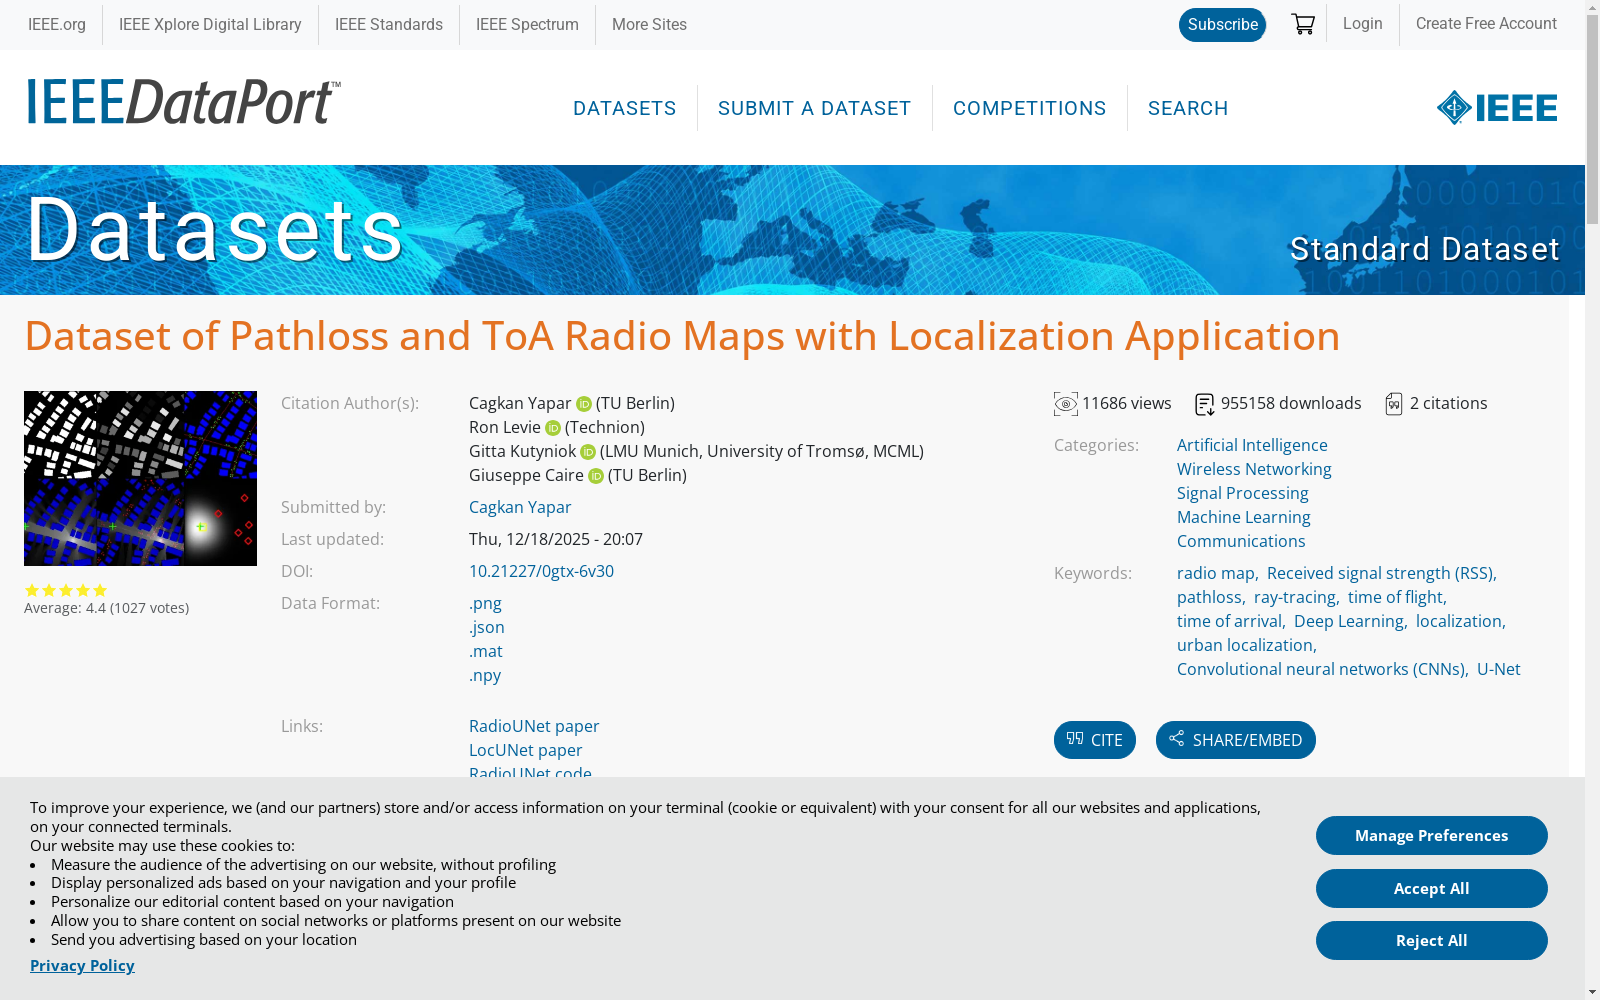Open IEEE Xplore Digital Library
This screenshot has height=1000, width=1600.
click(x=210, y=24)
